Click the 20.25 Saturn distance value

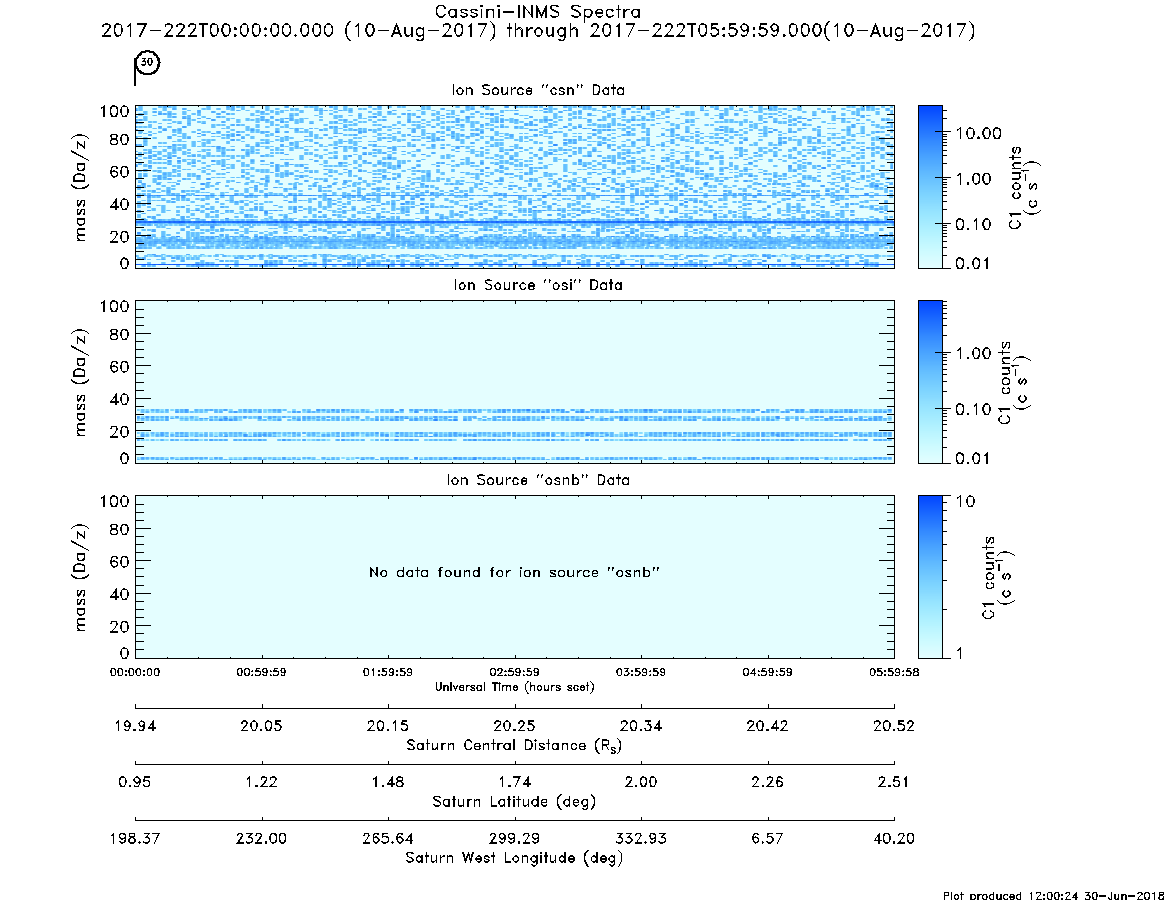click(x=514, y=726)
